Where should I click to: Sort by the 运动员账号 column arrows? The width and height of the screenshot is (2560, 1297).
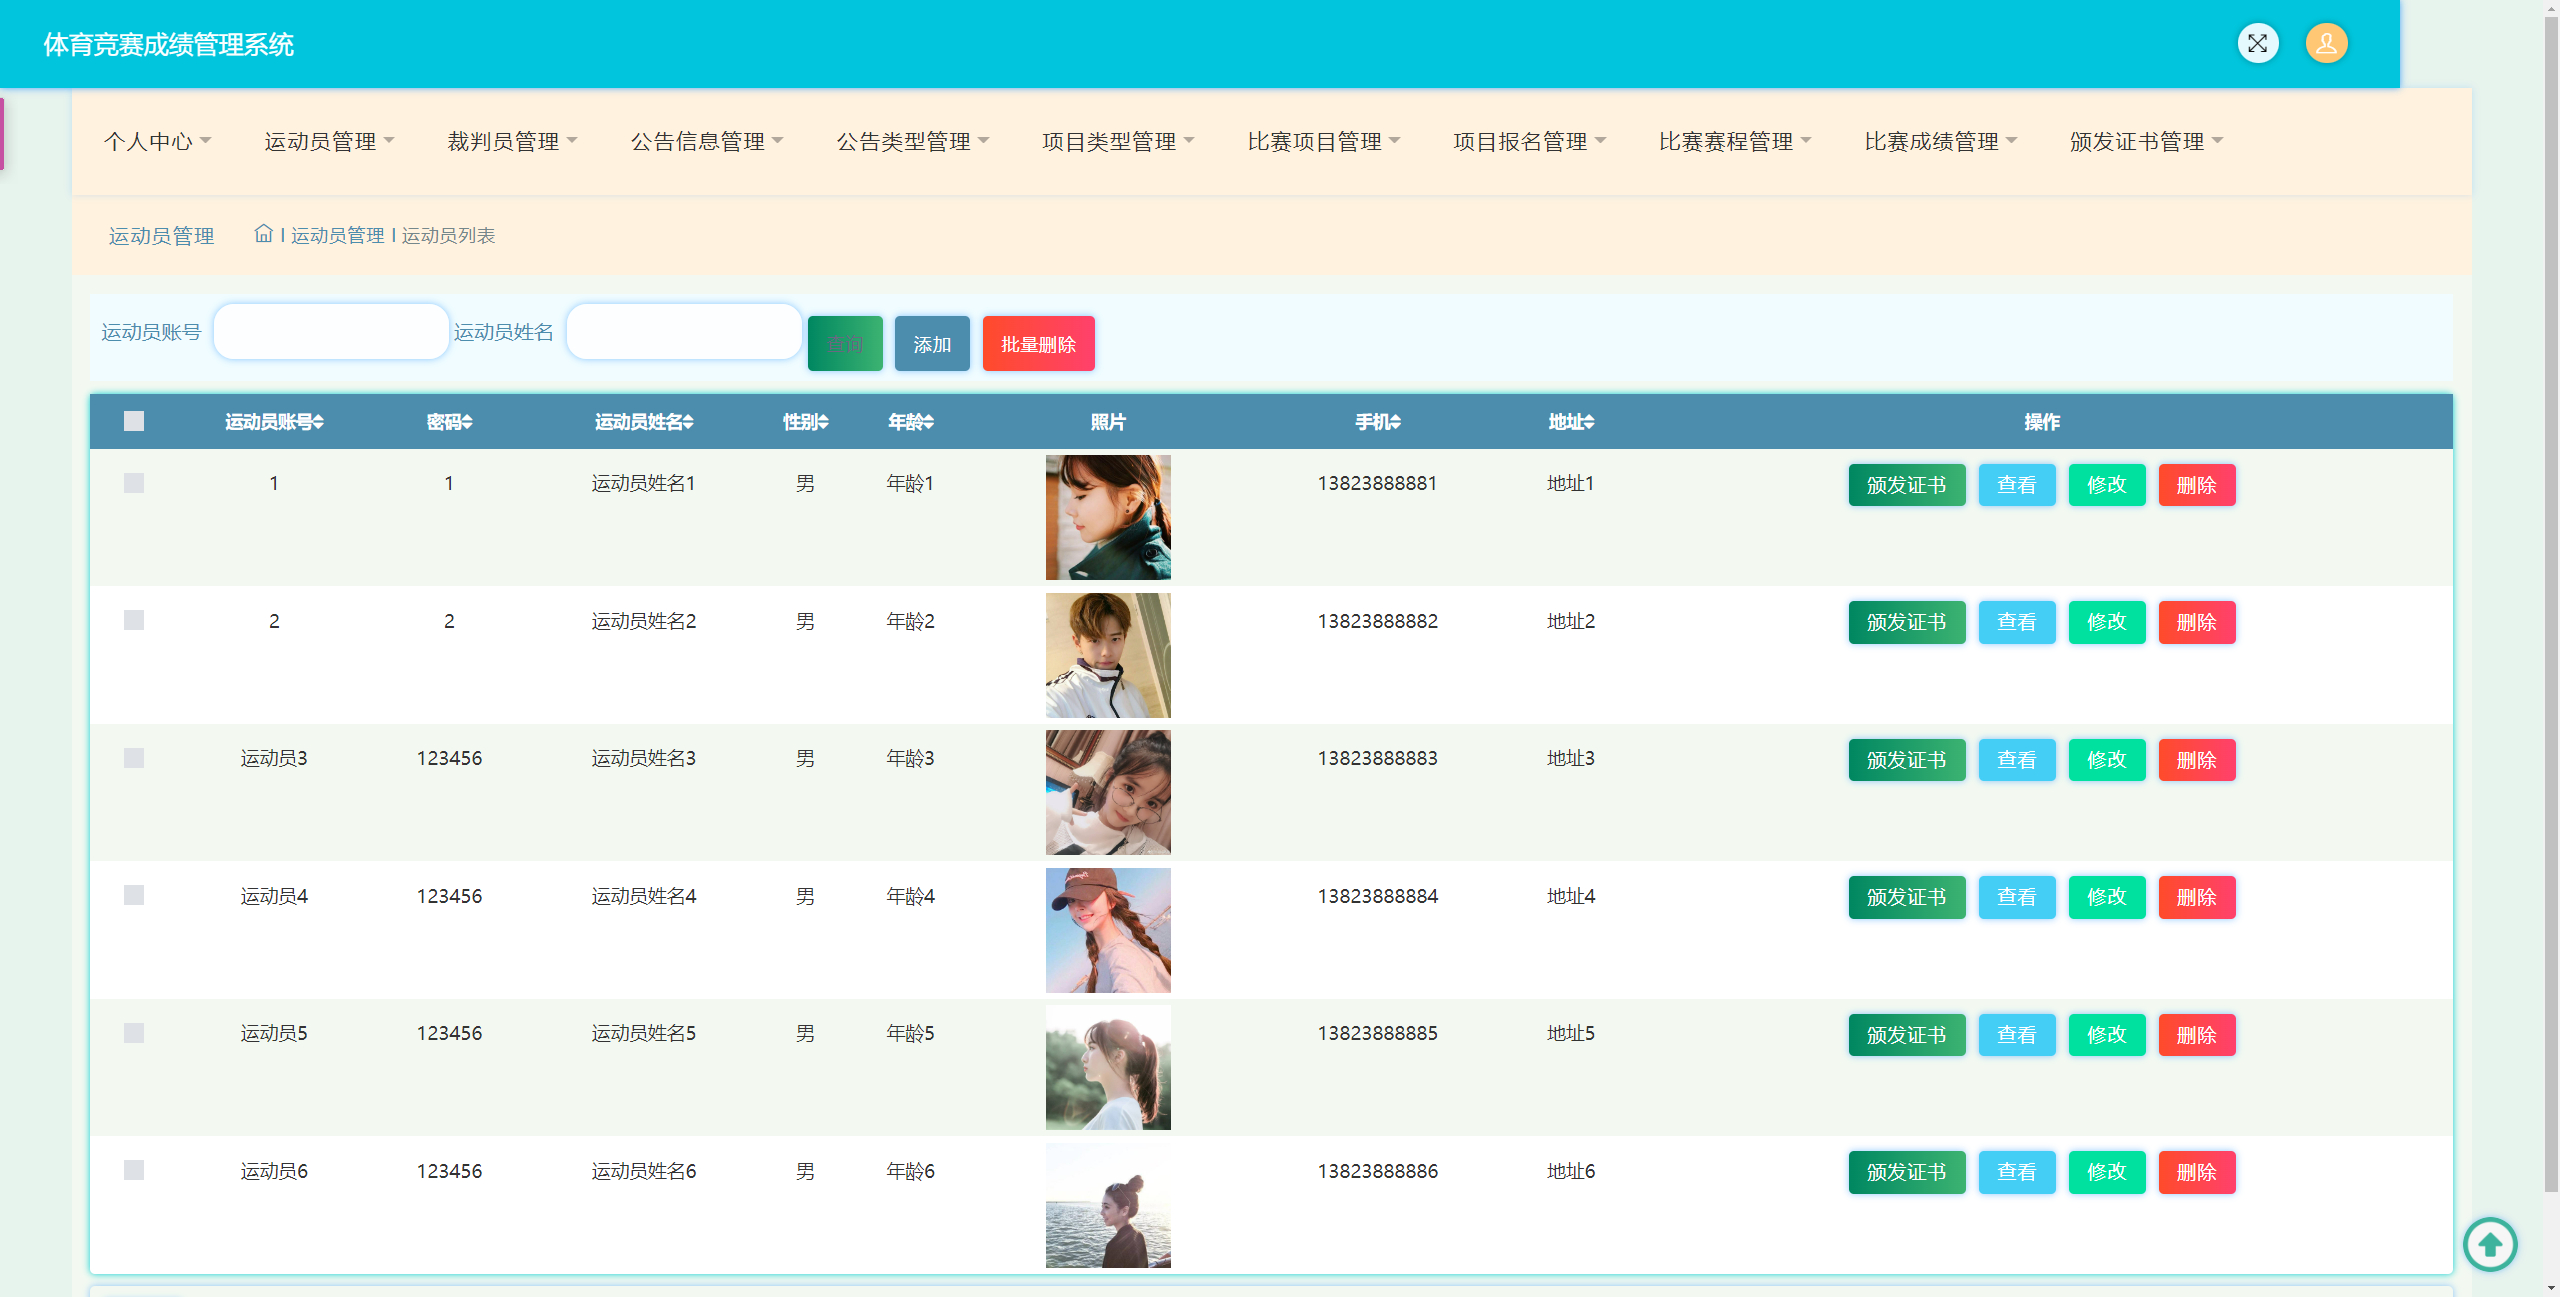318,422
